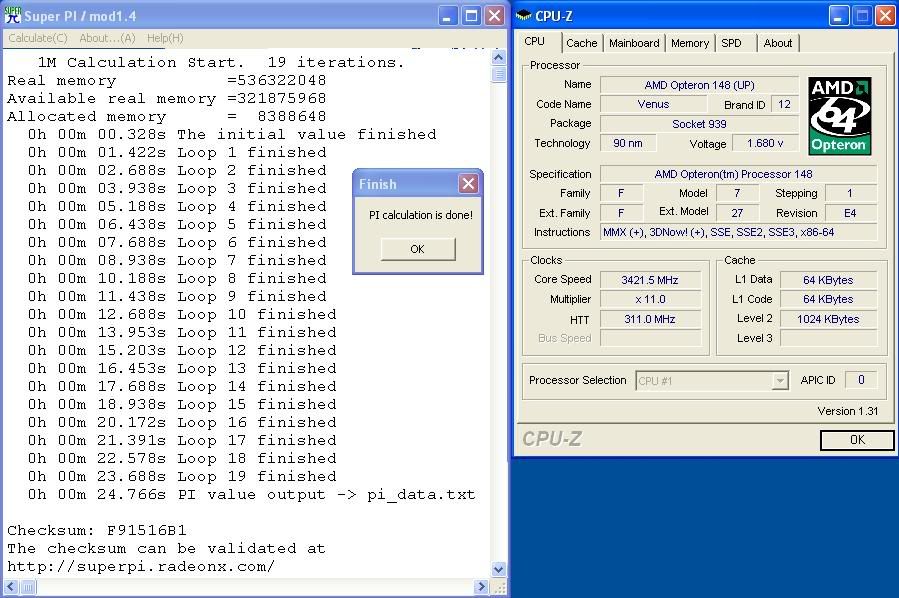Switch to the Memory tab in CPU-Z
The width and height of the screenshot is (899, 598).
(x=690, y=43)
